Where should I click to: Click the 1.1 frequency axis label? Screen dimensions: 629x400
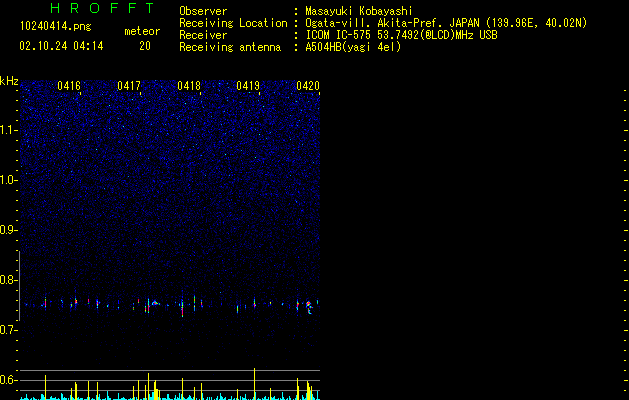[x=8, y=130]
